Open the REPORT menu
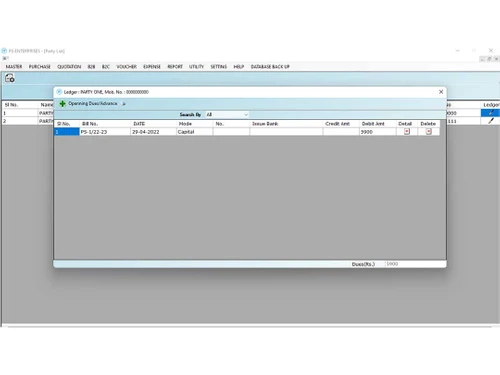 (x=175, y=67)
